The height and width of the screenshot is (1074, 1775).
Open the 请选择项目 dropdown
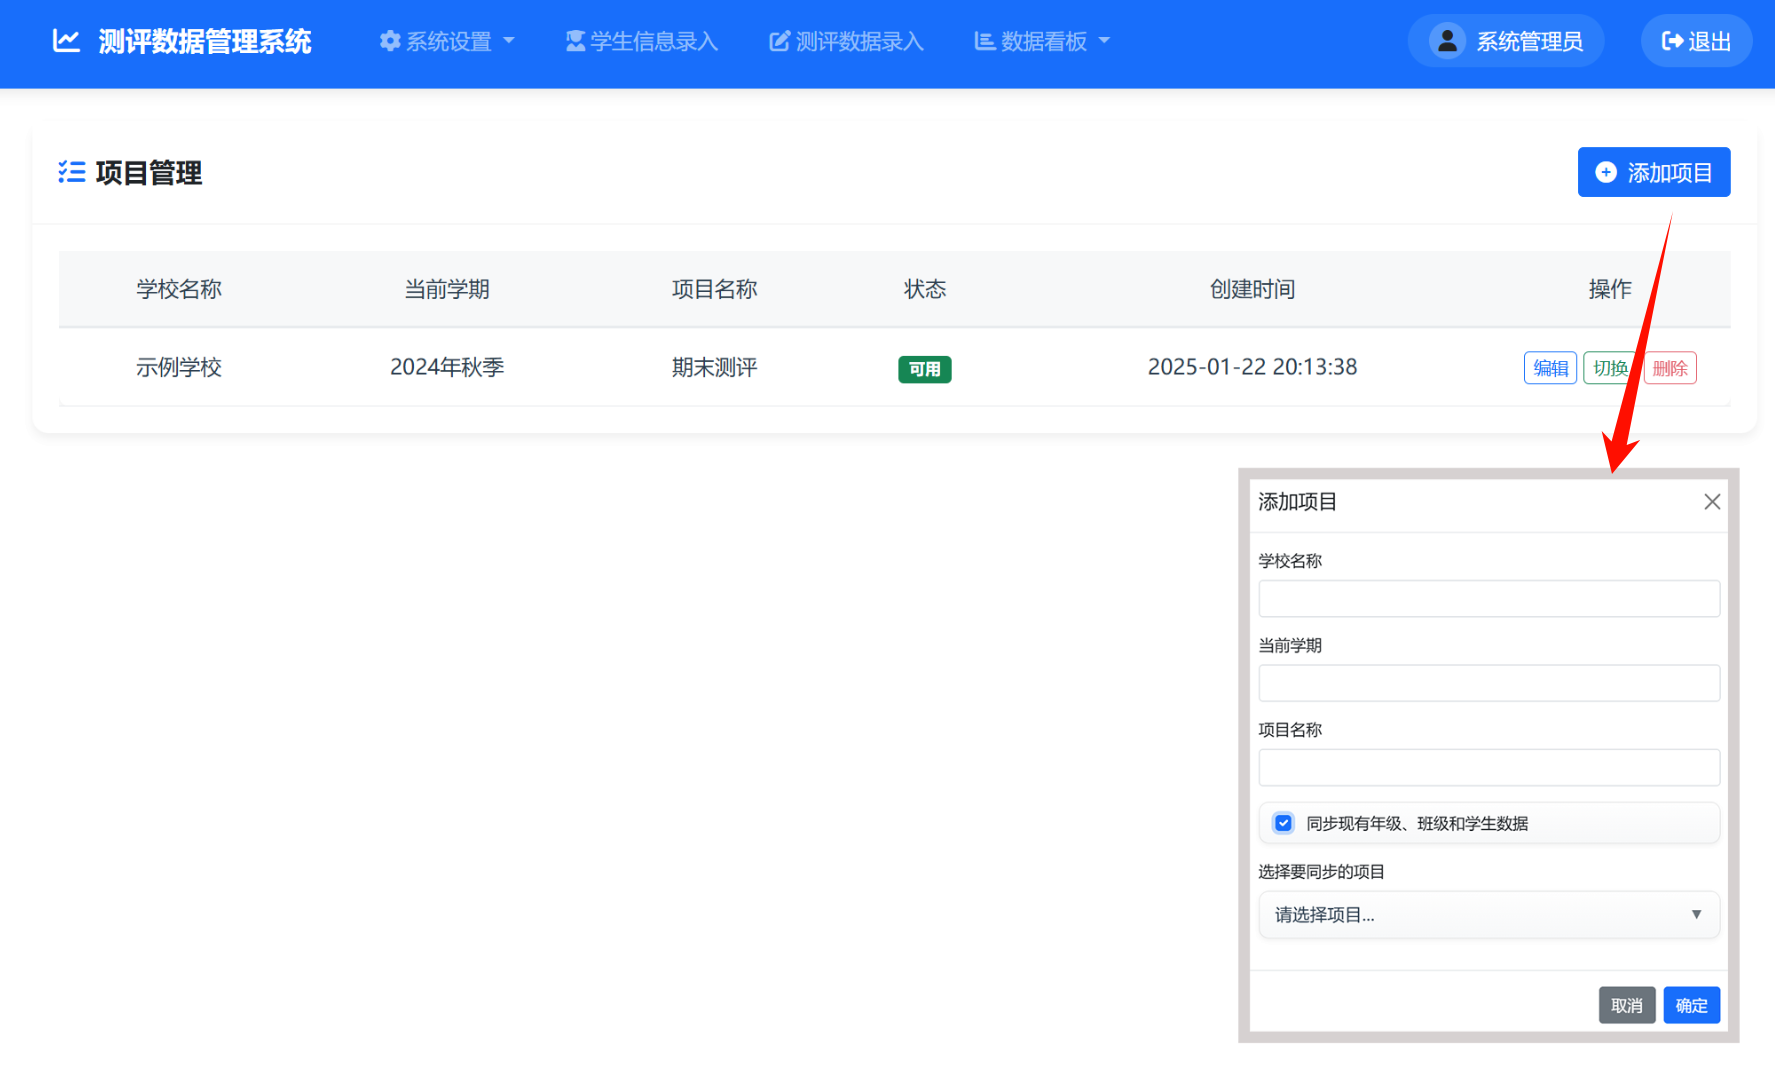1488,914
